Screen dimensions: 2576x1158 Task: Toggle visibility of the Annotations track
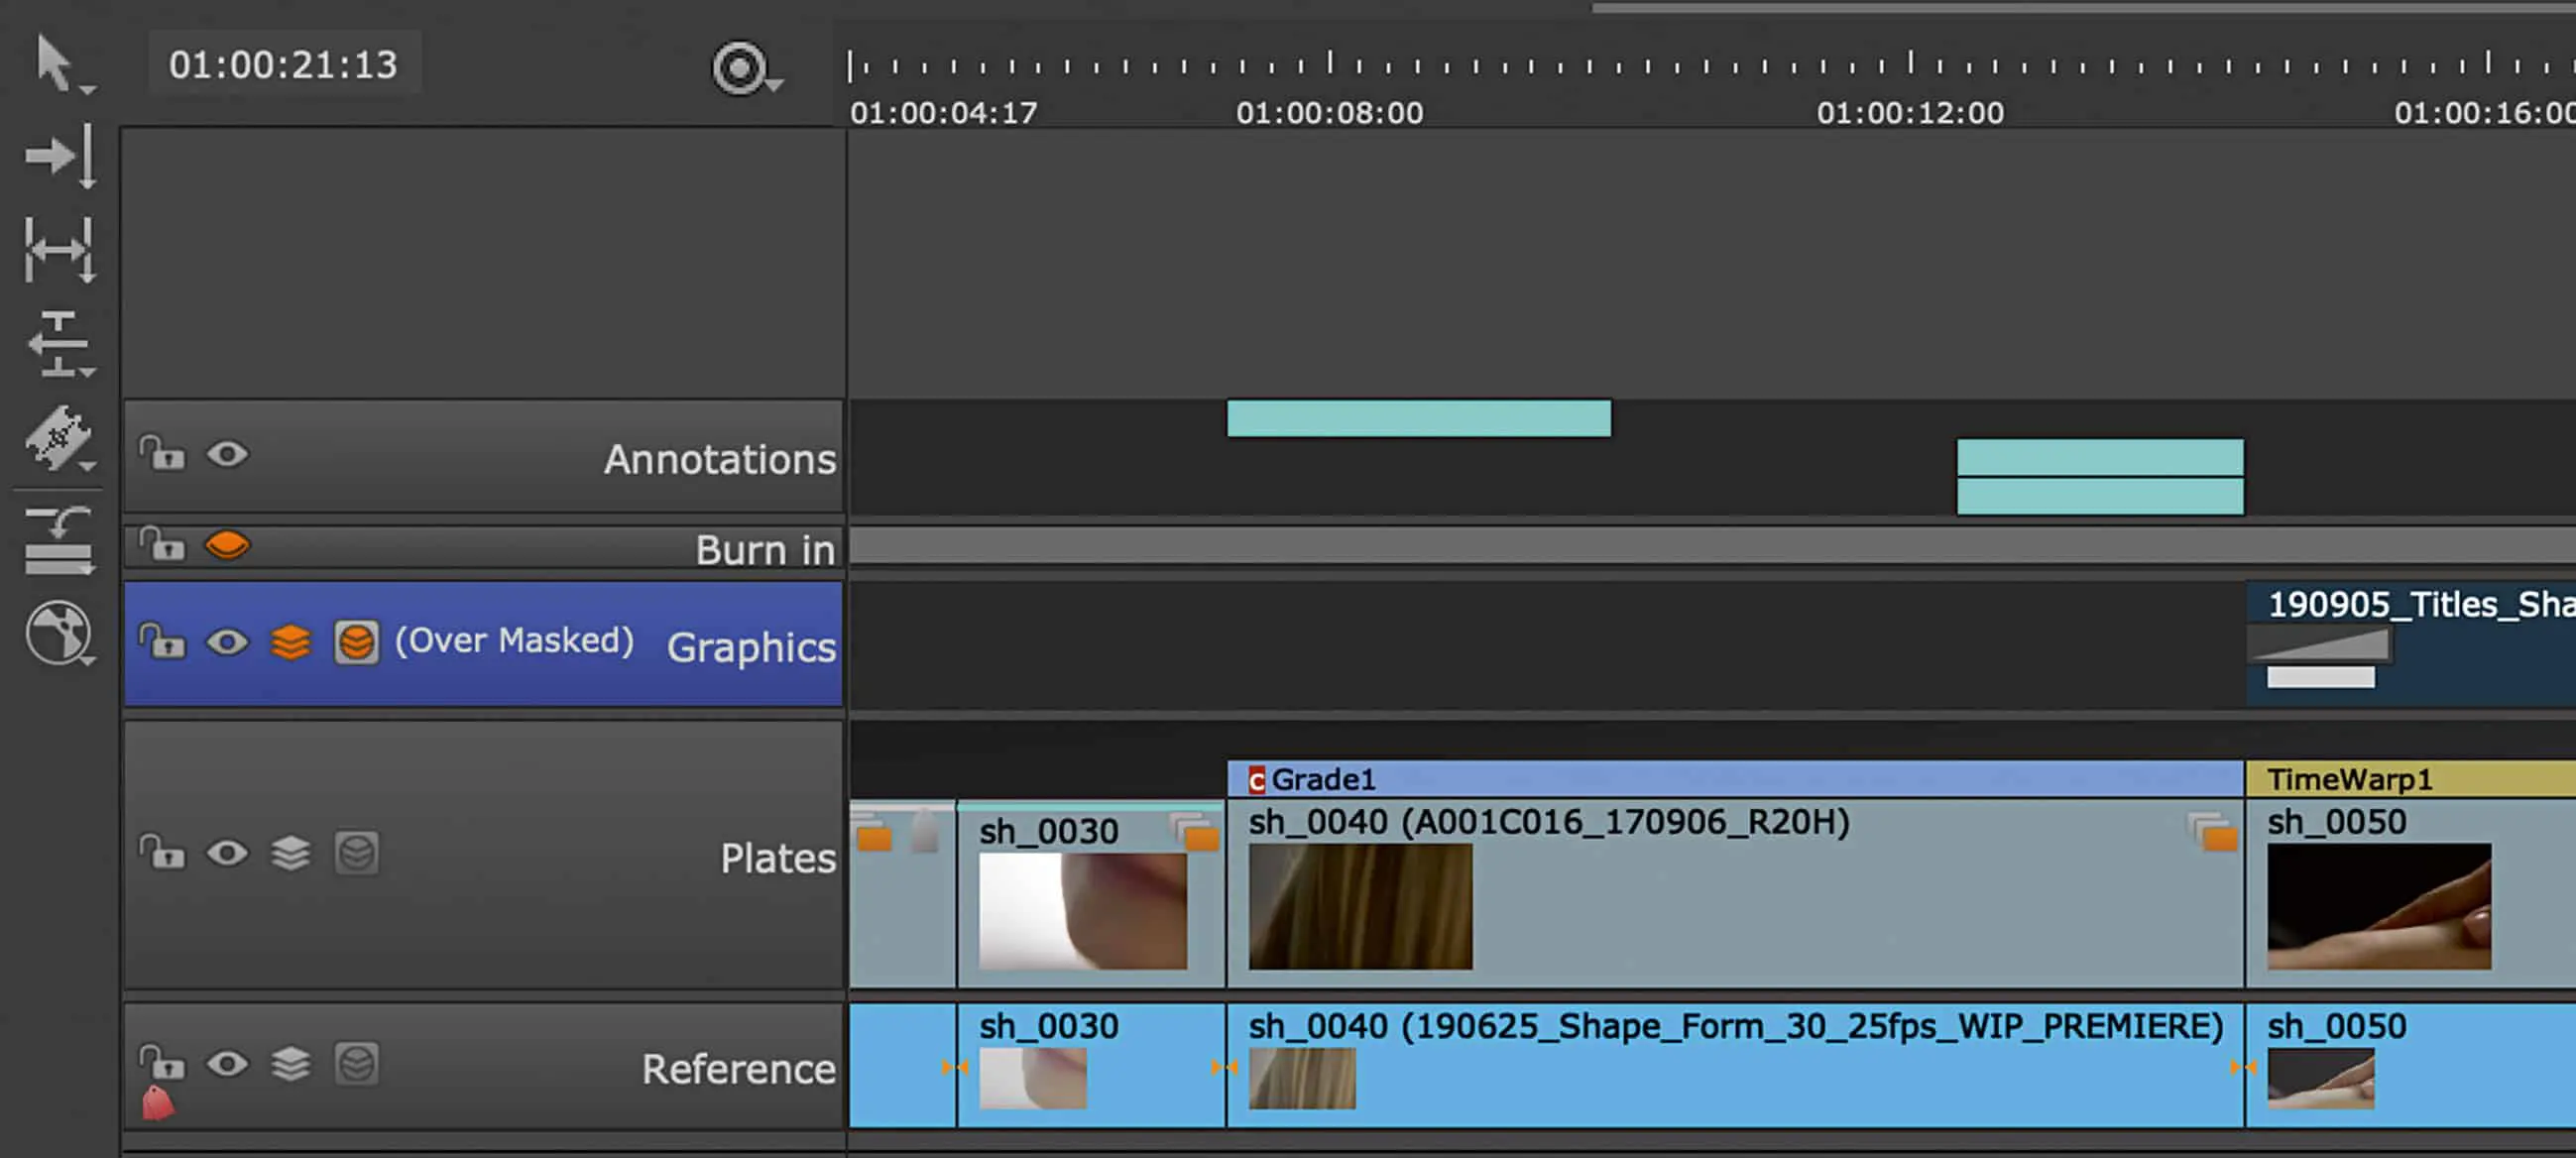pos(227,455)
